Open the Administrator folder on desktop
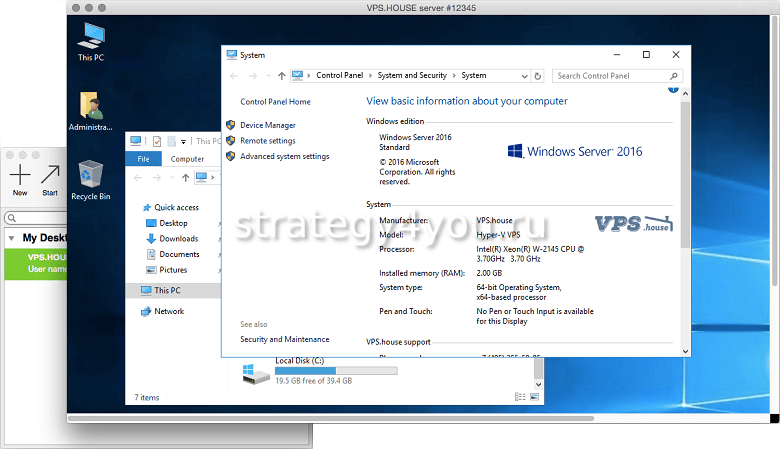780x449 pixels. 90,108
